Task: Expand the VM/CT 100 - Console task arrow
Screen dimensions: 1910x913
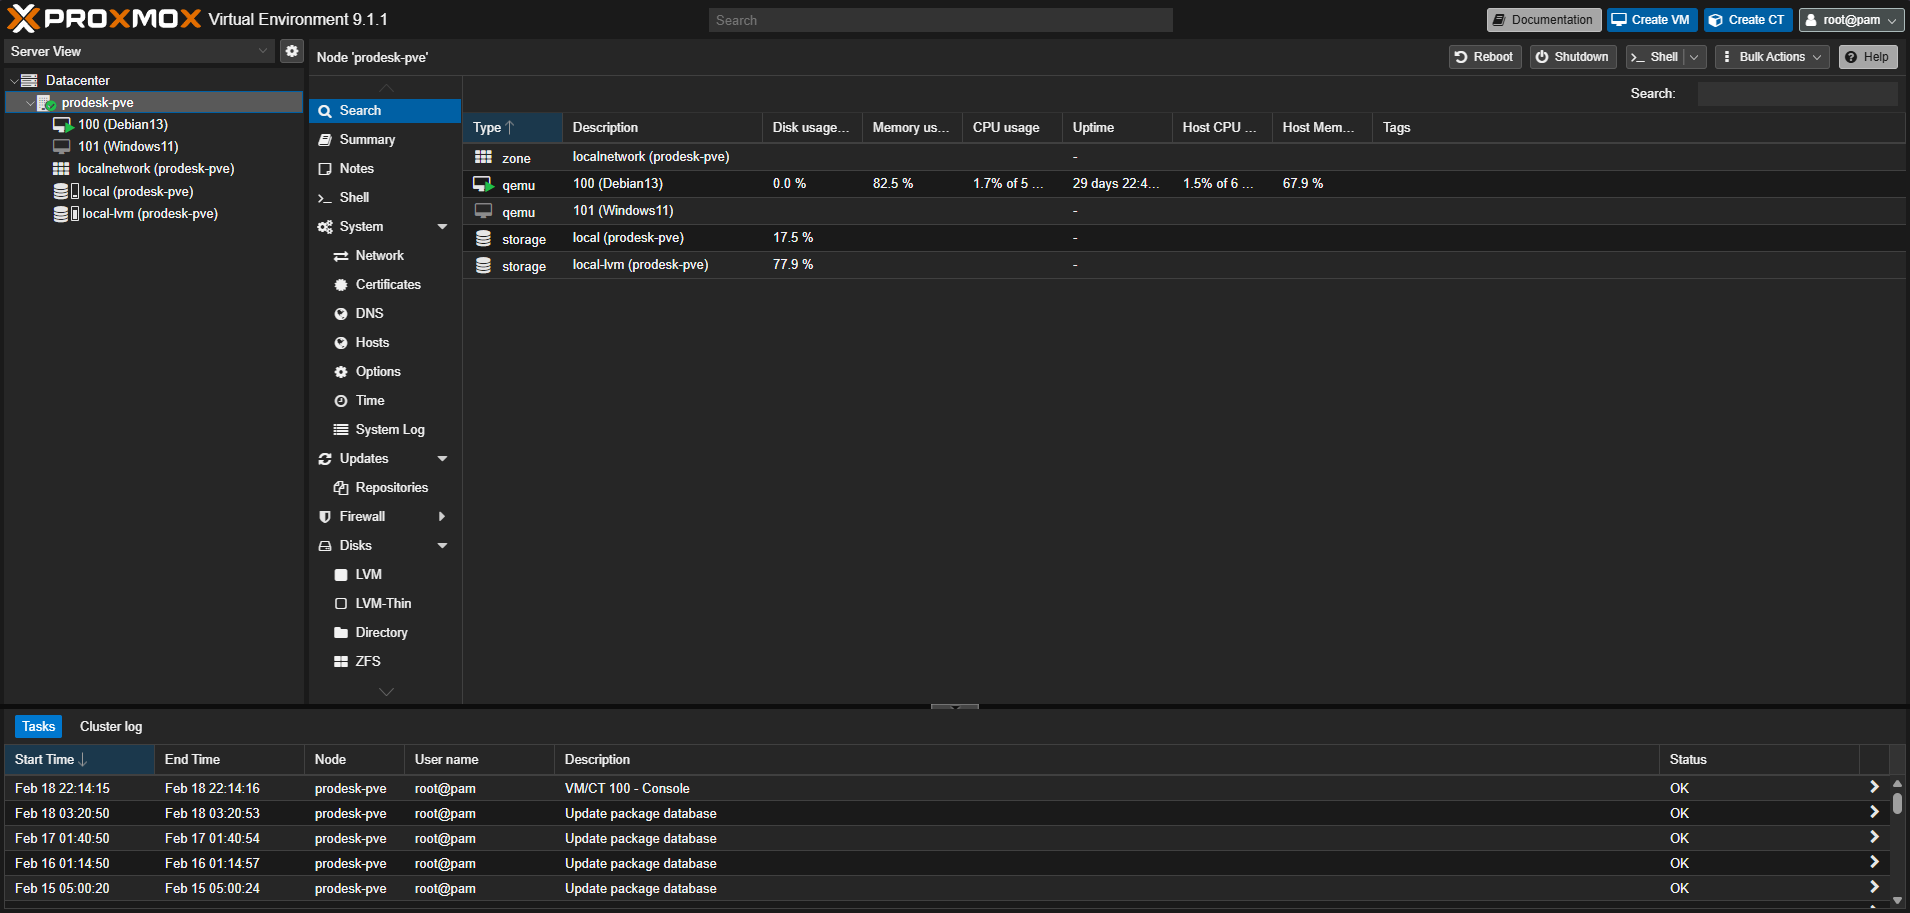Action: coord(1874,788)
